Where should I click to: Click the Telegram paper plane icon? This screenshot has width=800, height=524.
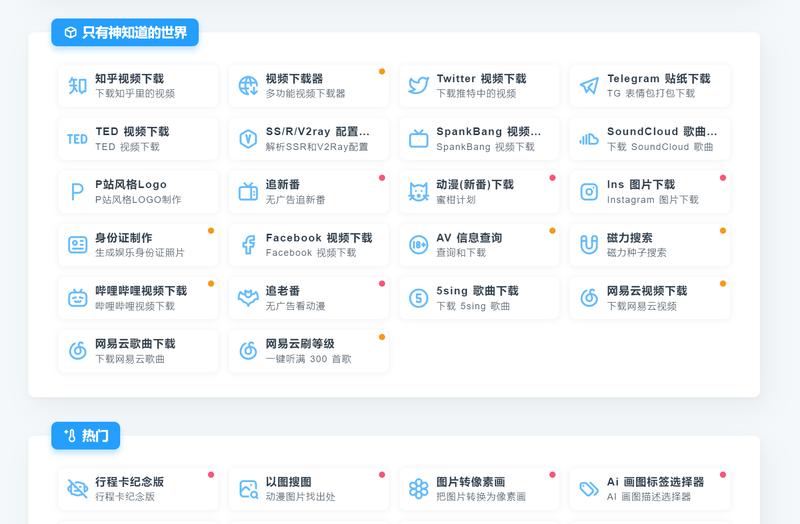tap(589, 86)
